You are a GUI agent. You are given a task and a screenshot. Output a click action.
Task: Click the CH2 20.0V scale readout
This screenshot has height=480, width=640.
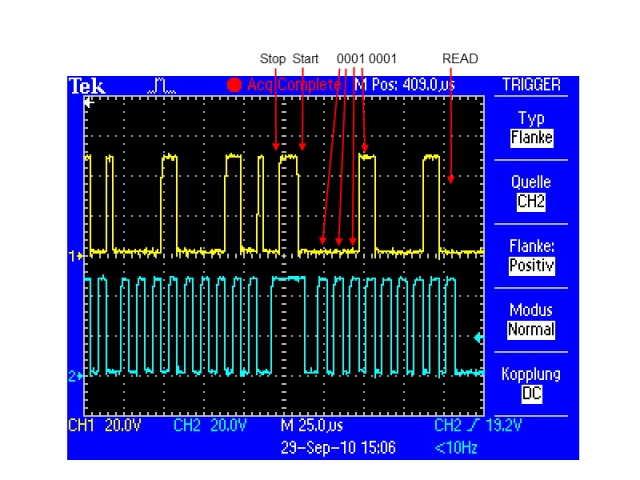[210, 425]
